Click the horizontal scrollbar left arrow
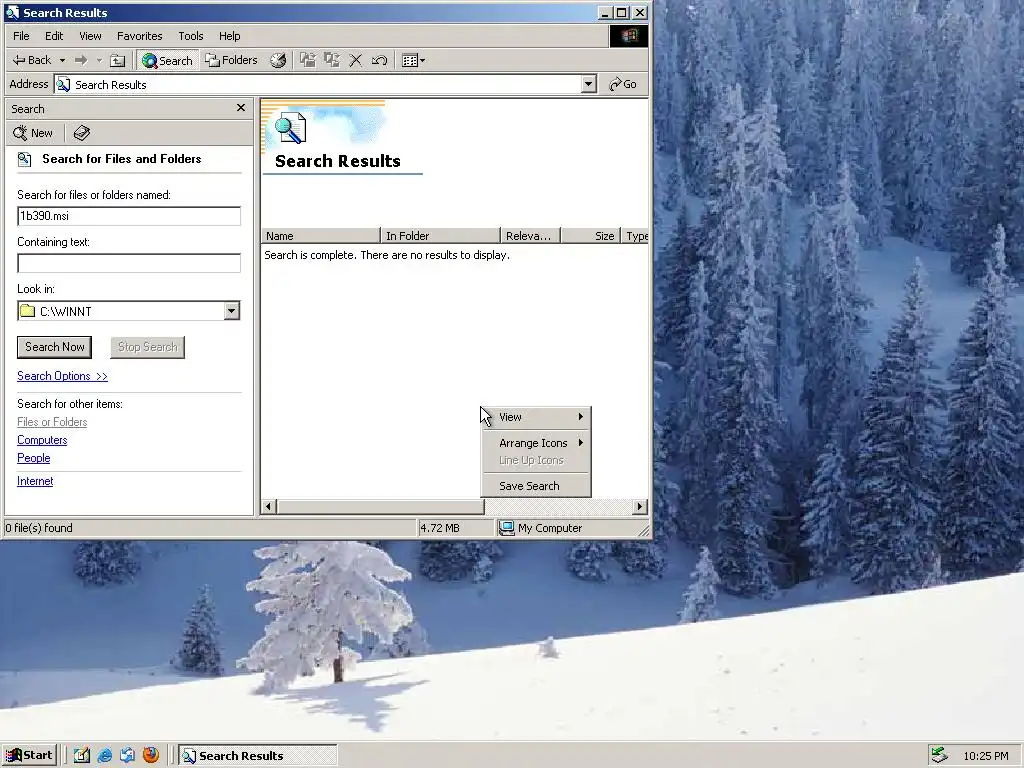Screen dimensions: 1024x768 [x=269, y=507]
